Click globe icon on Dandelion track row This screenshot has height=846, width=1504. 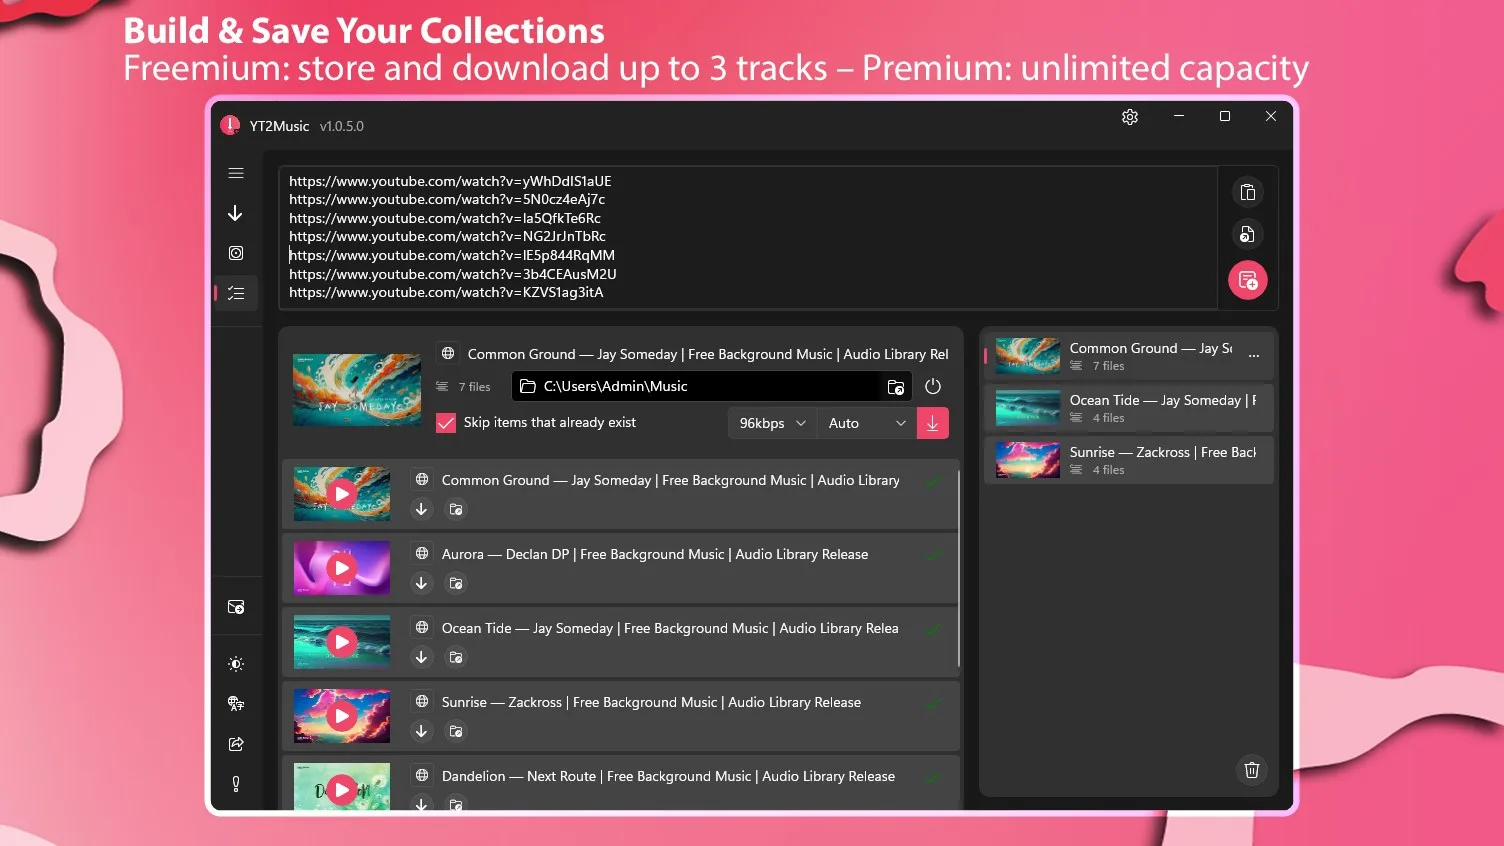tap(422, 776)
